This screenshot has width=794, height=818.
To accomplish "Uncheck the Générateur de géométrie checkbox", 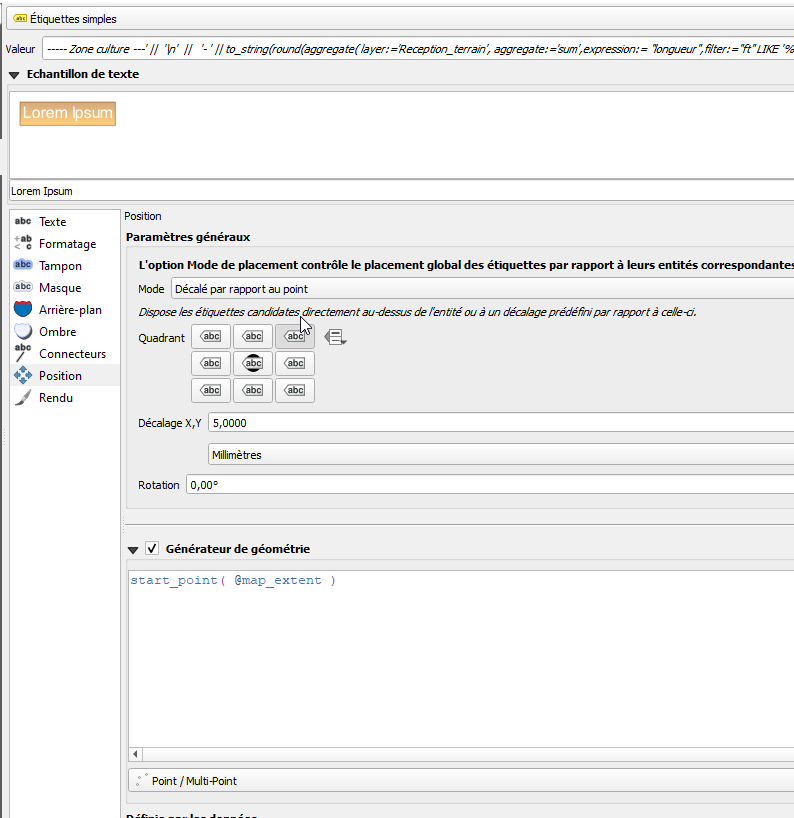I will pos(152,549).
